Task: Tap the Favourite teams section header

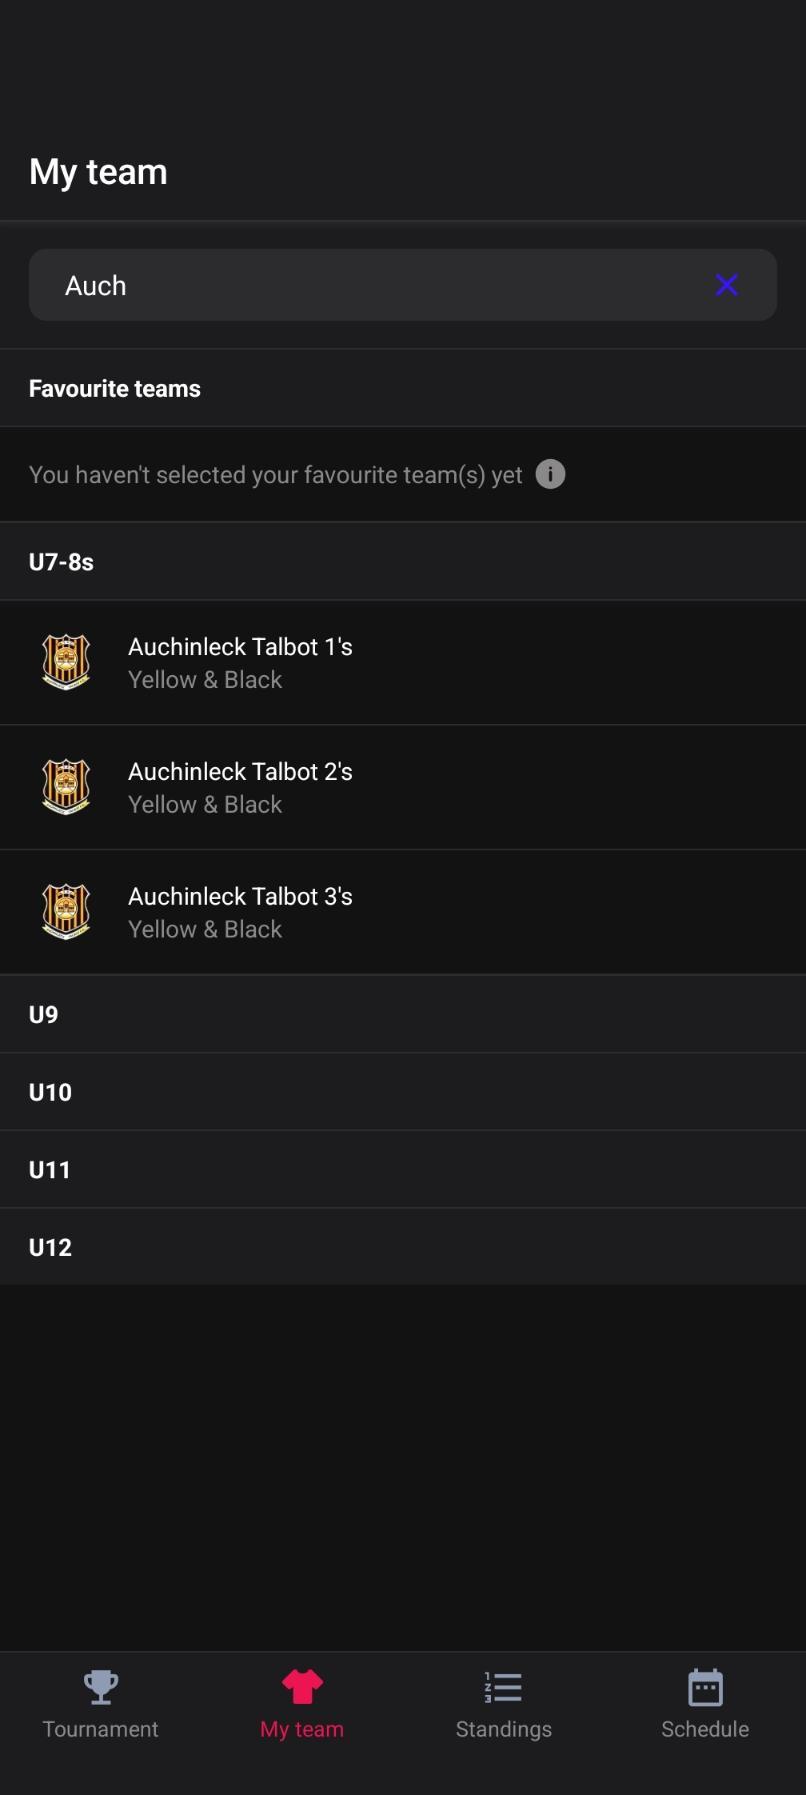Action: (115, 388)
